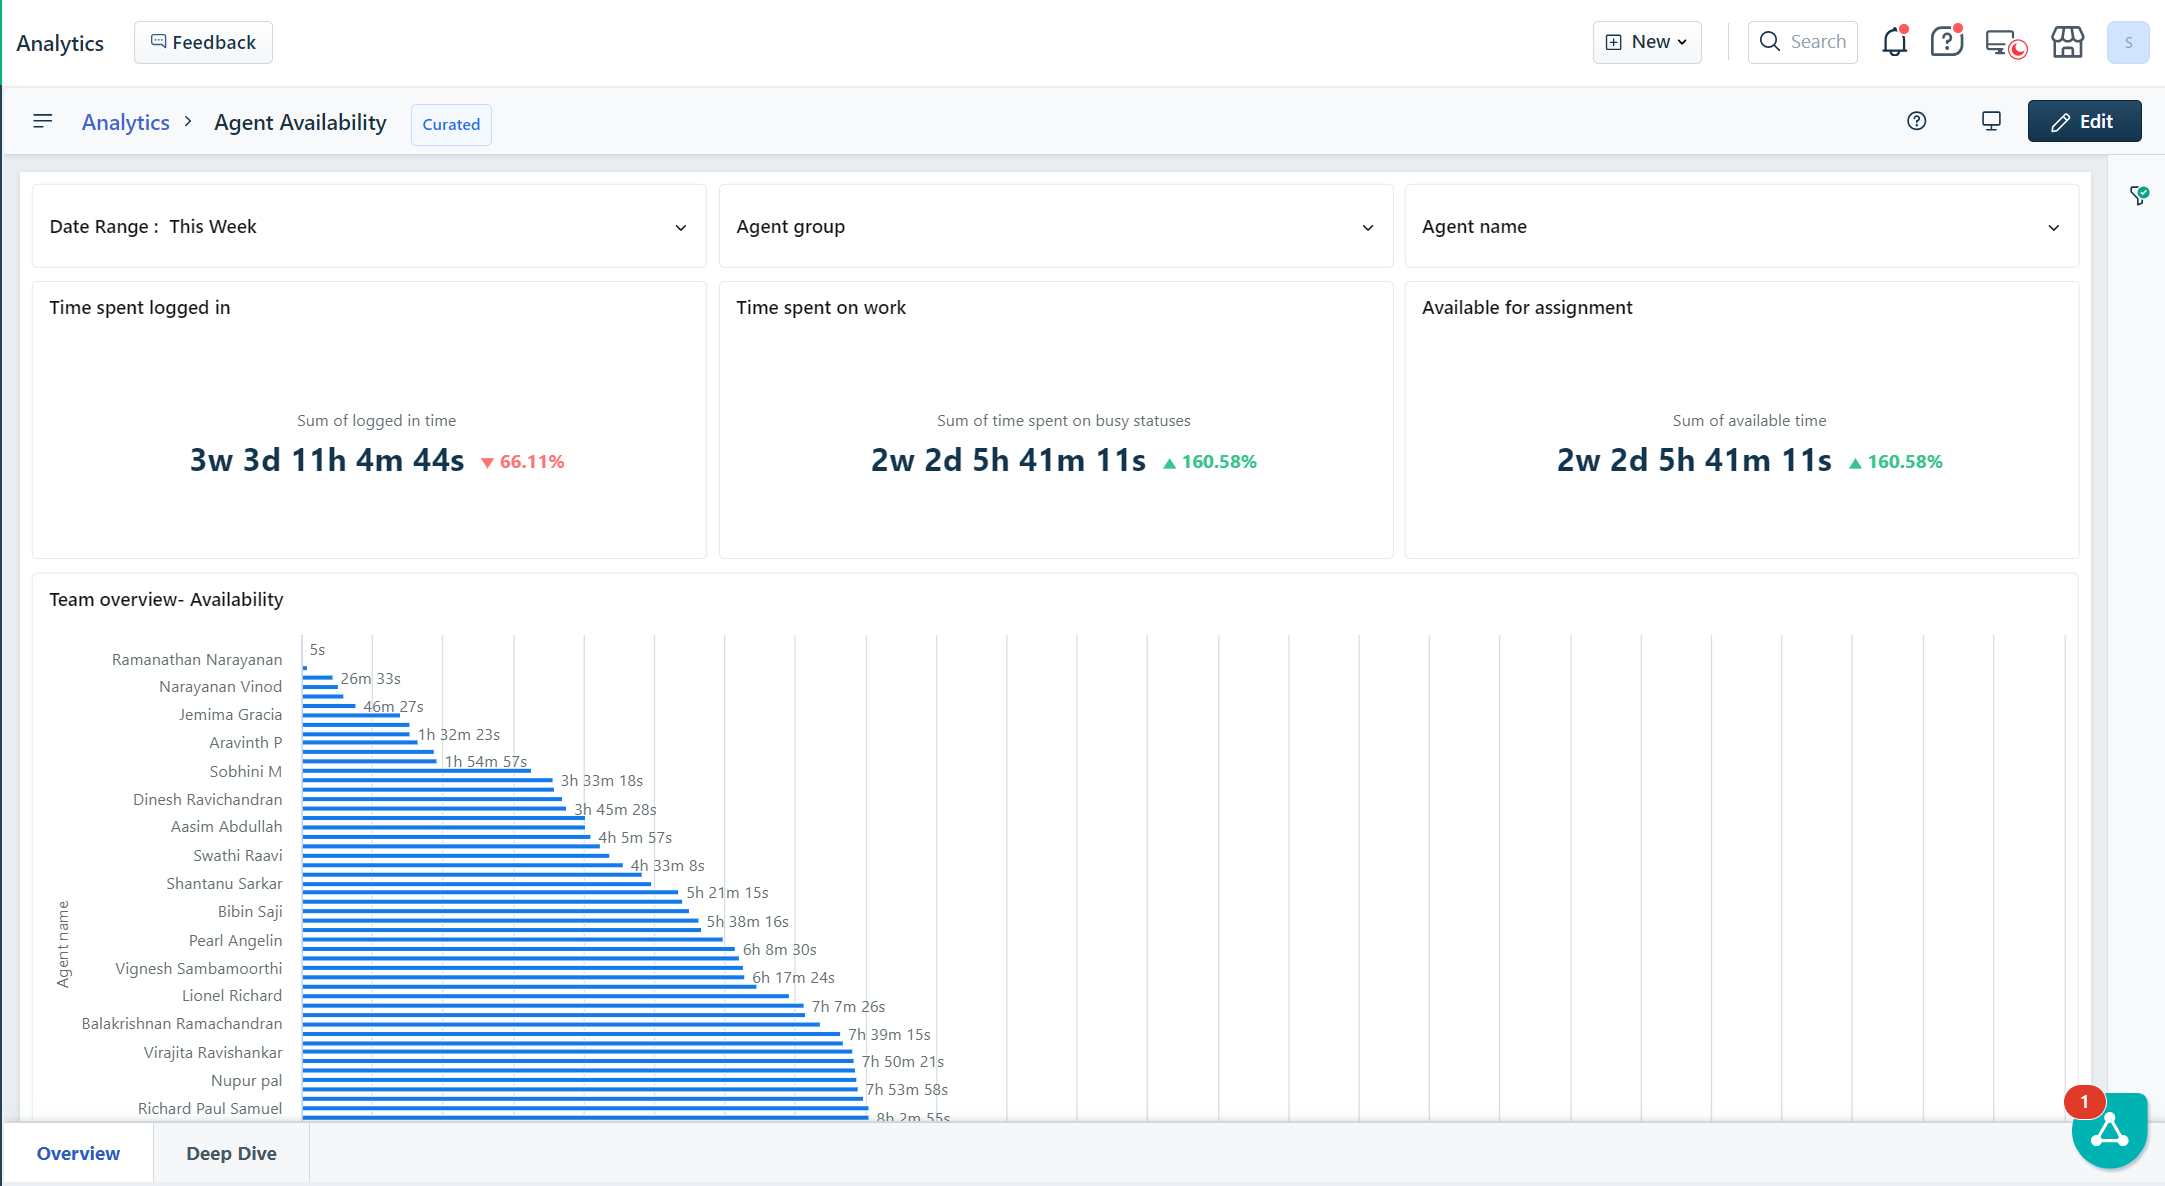2165x1186 pixels.
Task: Click the report help circle icon
Action: pos(1916,121)
